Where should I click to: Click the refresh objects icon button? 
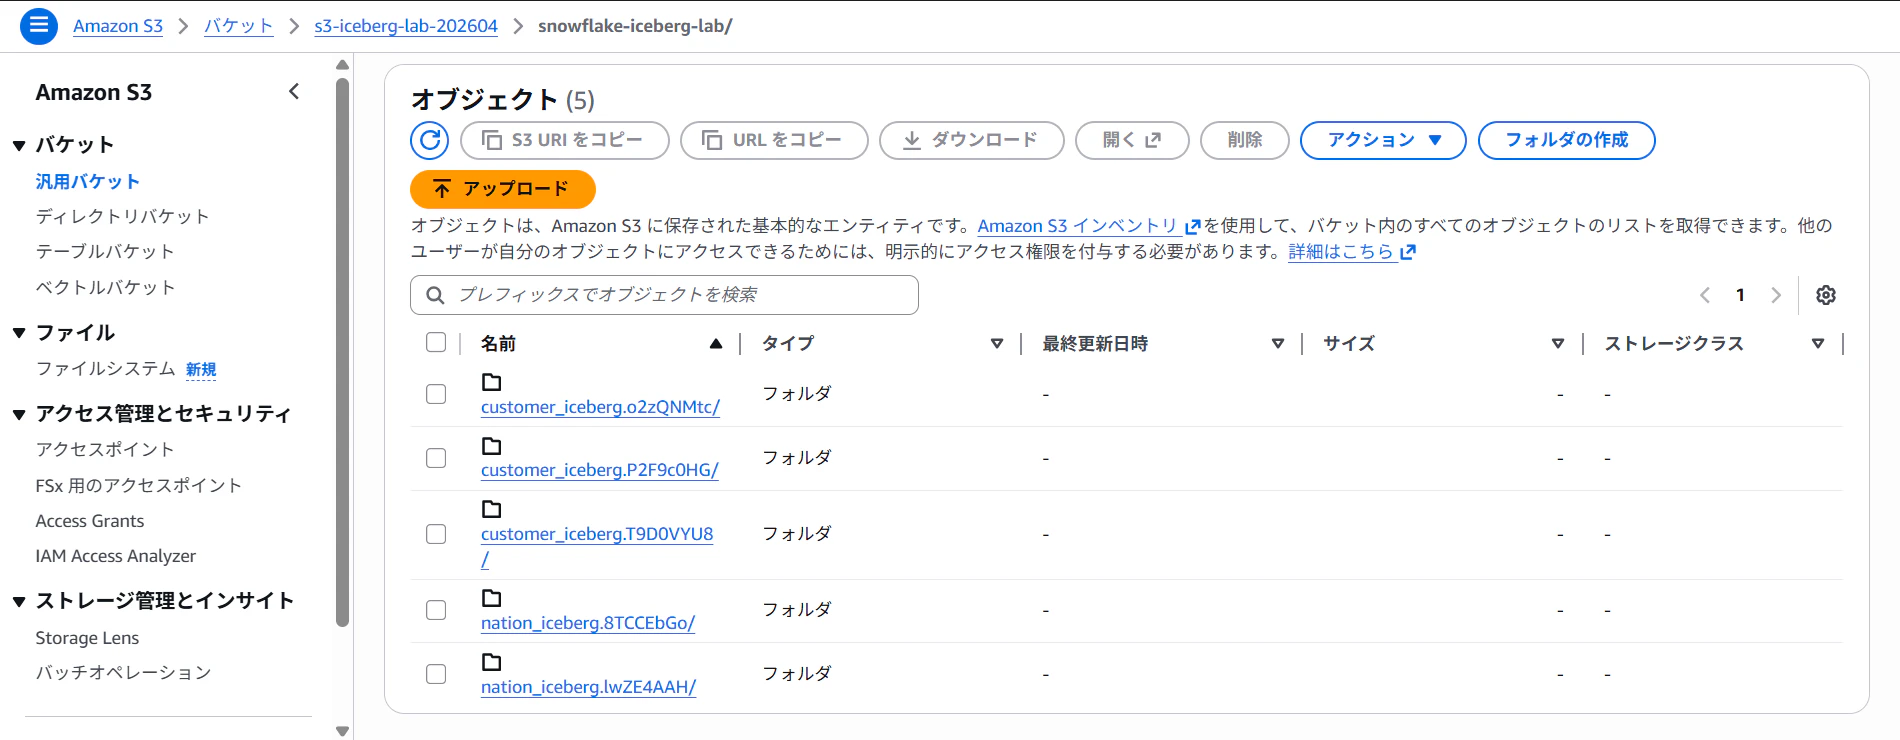tap(430, 140)
